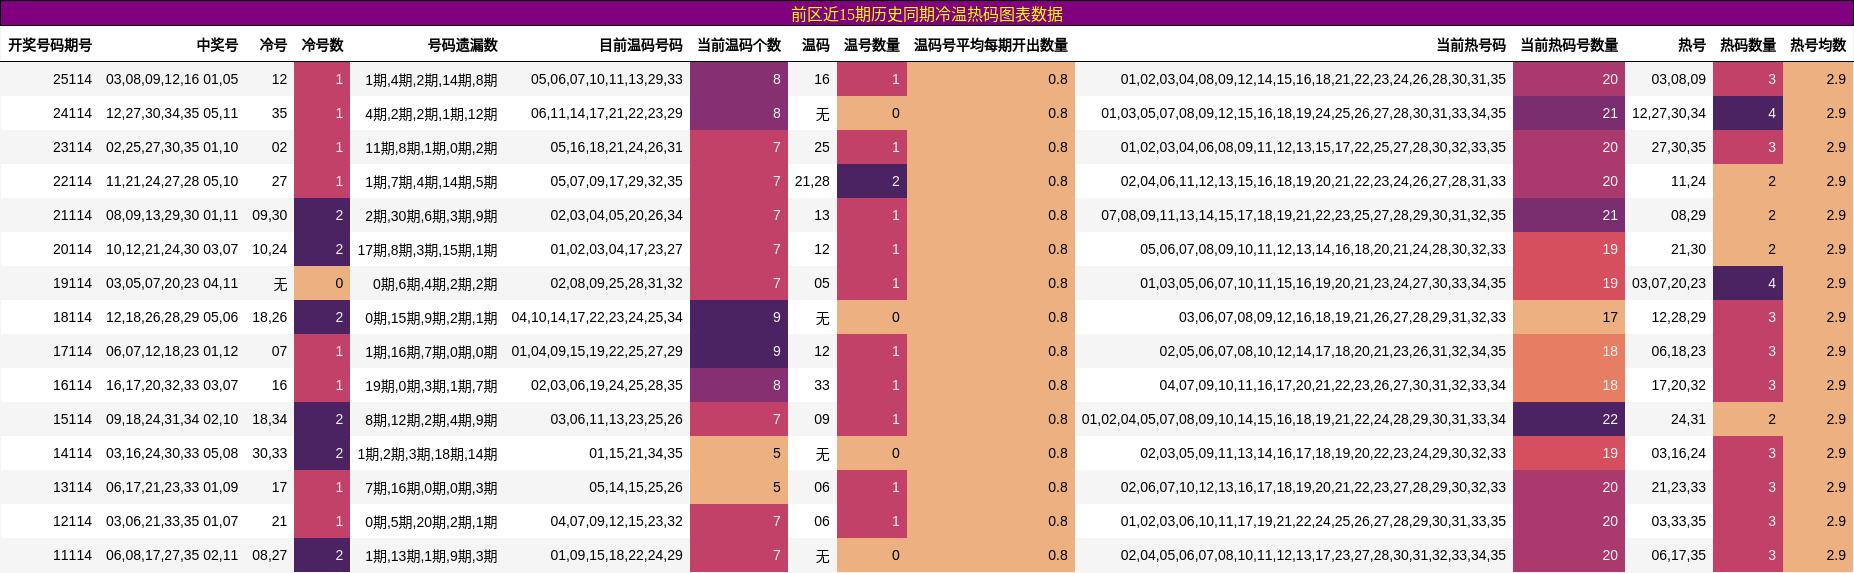Click the 冷号数 column header
This screenshot has height=573, width=1854.
(322, 45)
